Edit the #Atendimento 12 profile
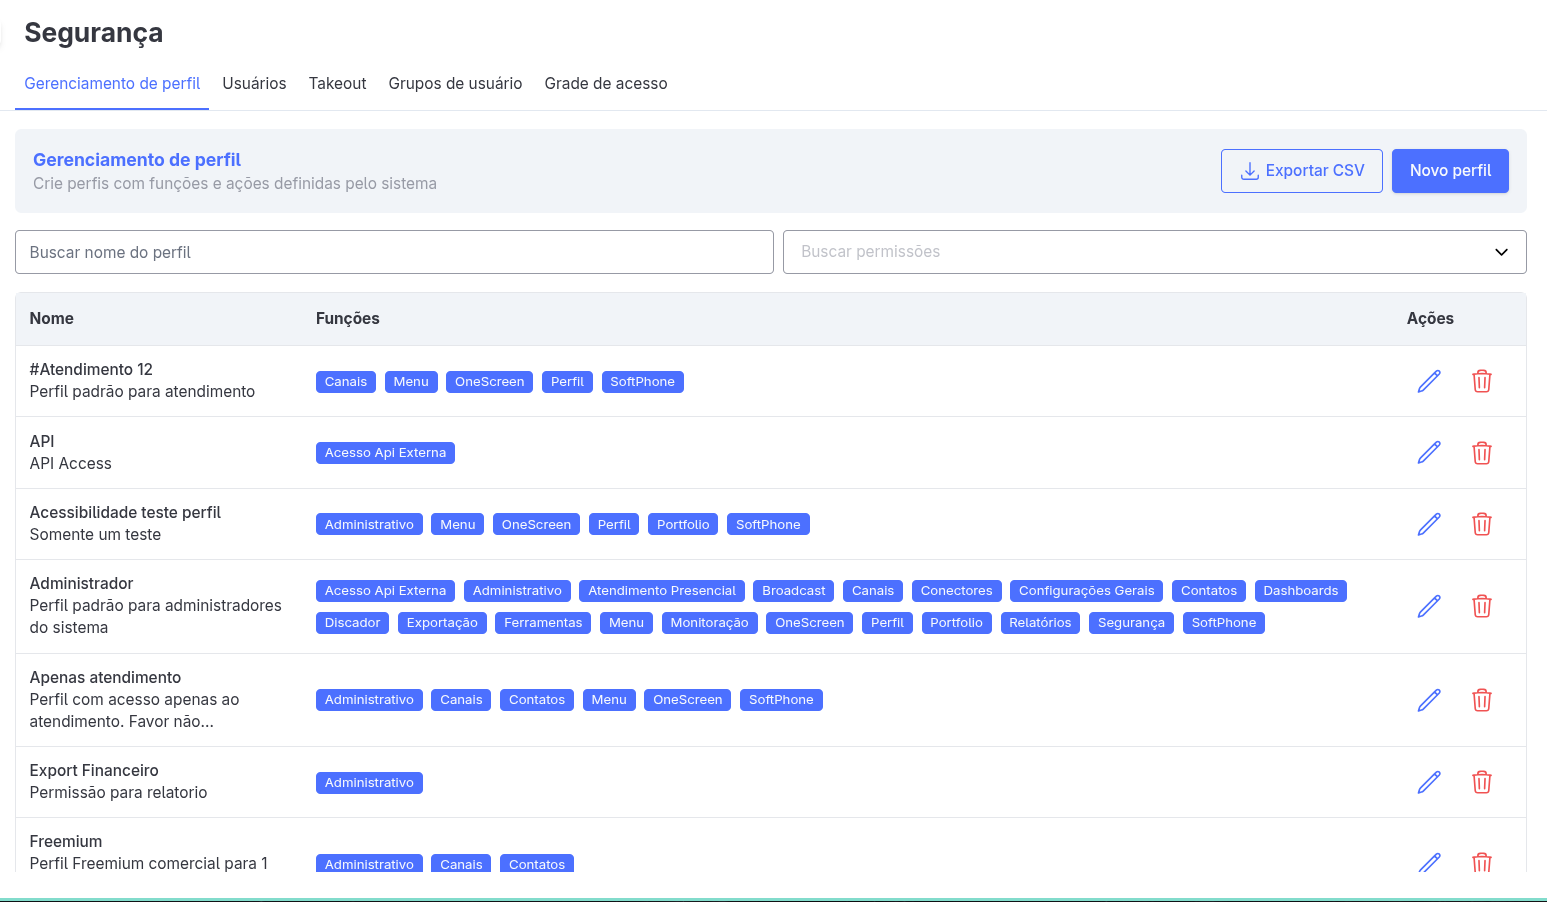 (x=1429, y=381)
